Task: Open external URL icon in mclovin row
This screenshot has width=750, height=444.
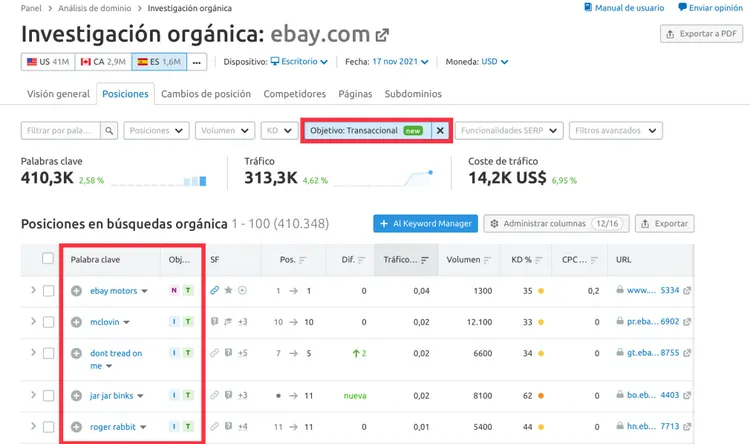Action: (687, 322)
